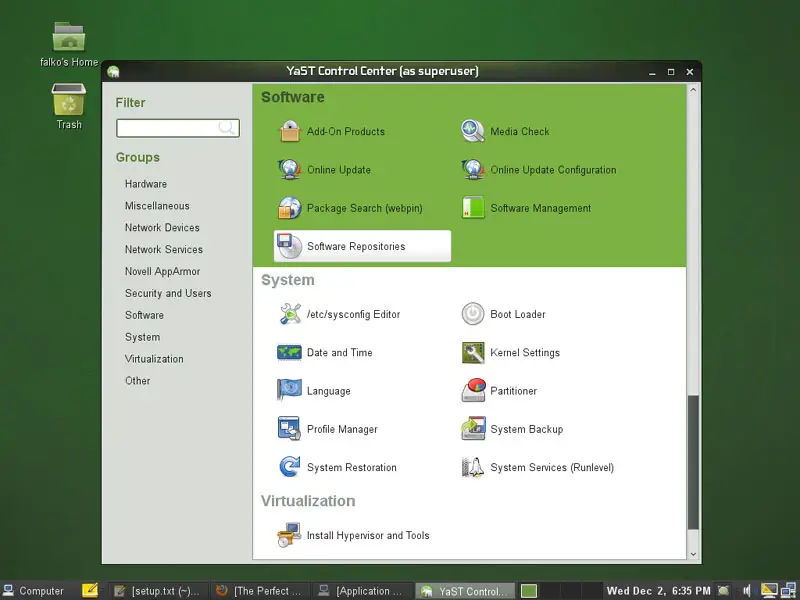The height and width of the screenshot is (600, 800).
Task: Select the Virtualization group in sidebar
Action: [154, 359]
